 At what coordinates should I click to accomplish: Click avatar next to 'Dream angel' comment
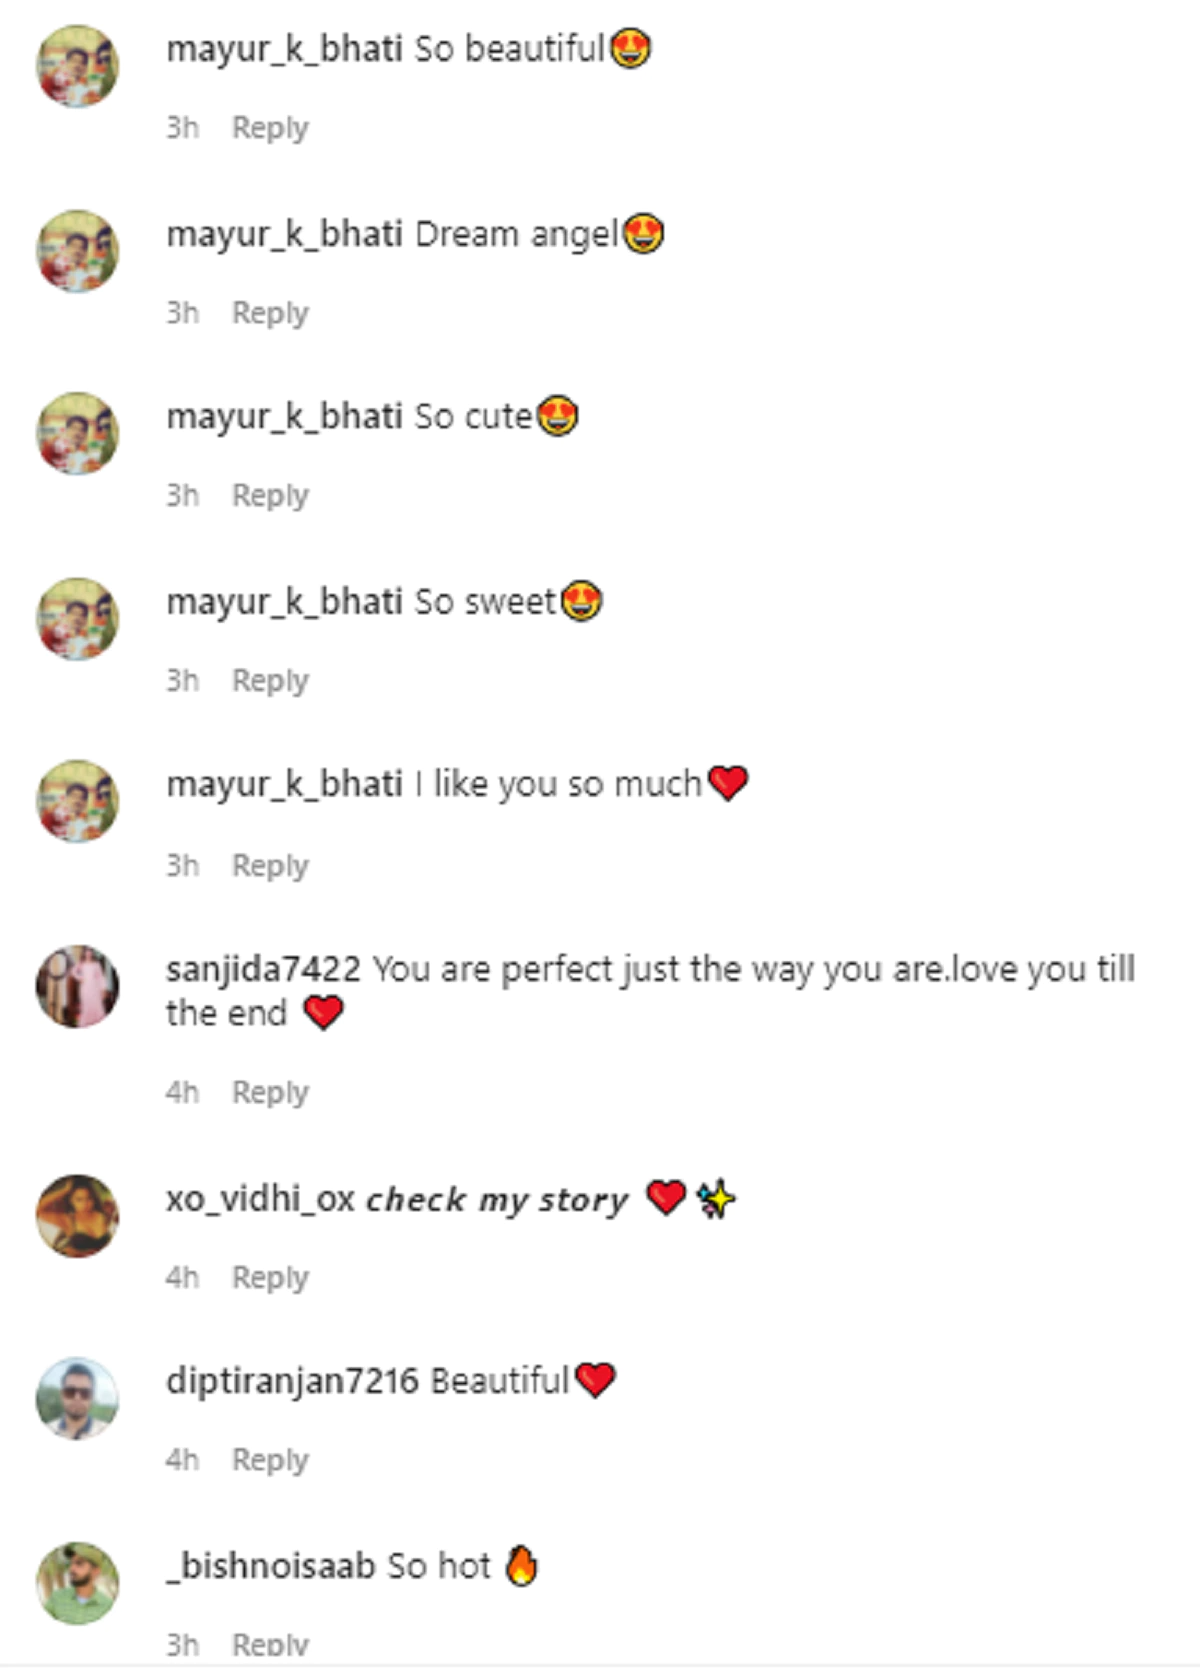(77, 251)
